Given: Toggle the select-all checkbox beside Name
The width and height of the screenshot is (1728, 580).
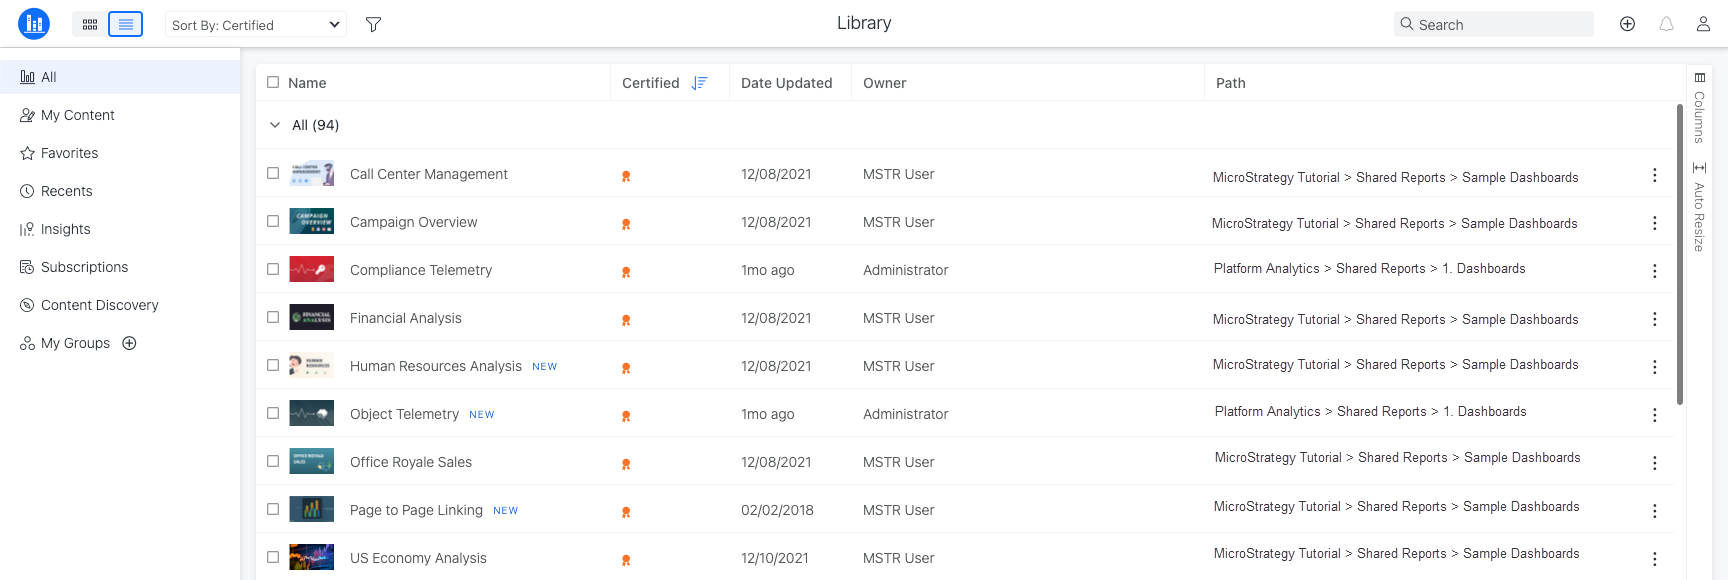Looking at the screenshot, I should pyautogui.click(x=273, y=82).
